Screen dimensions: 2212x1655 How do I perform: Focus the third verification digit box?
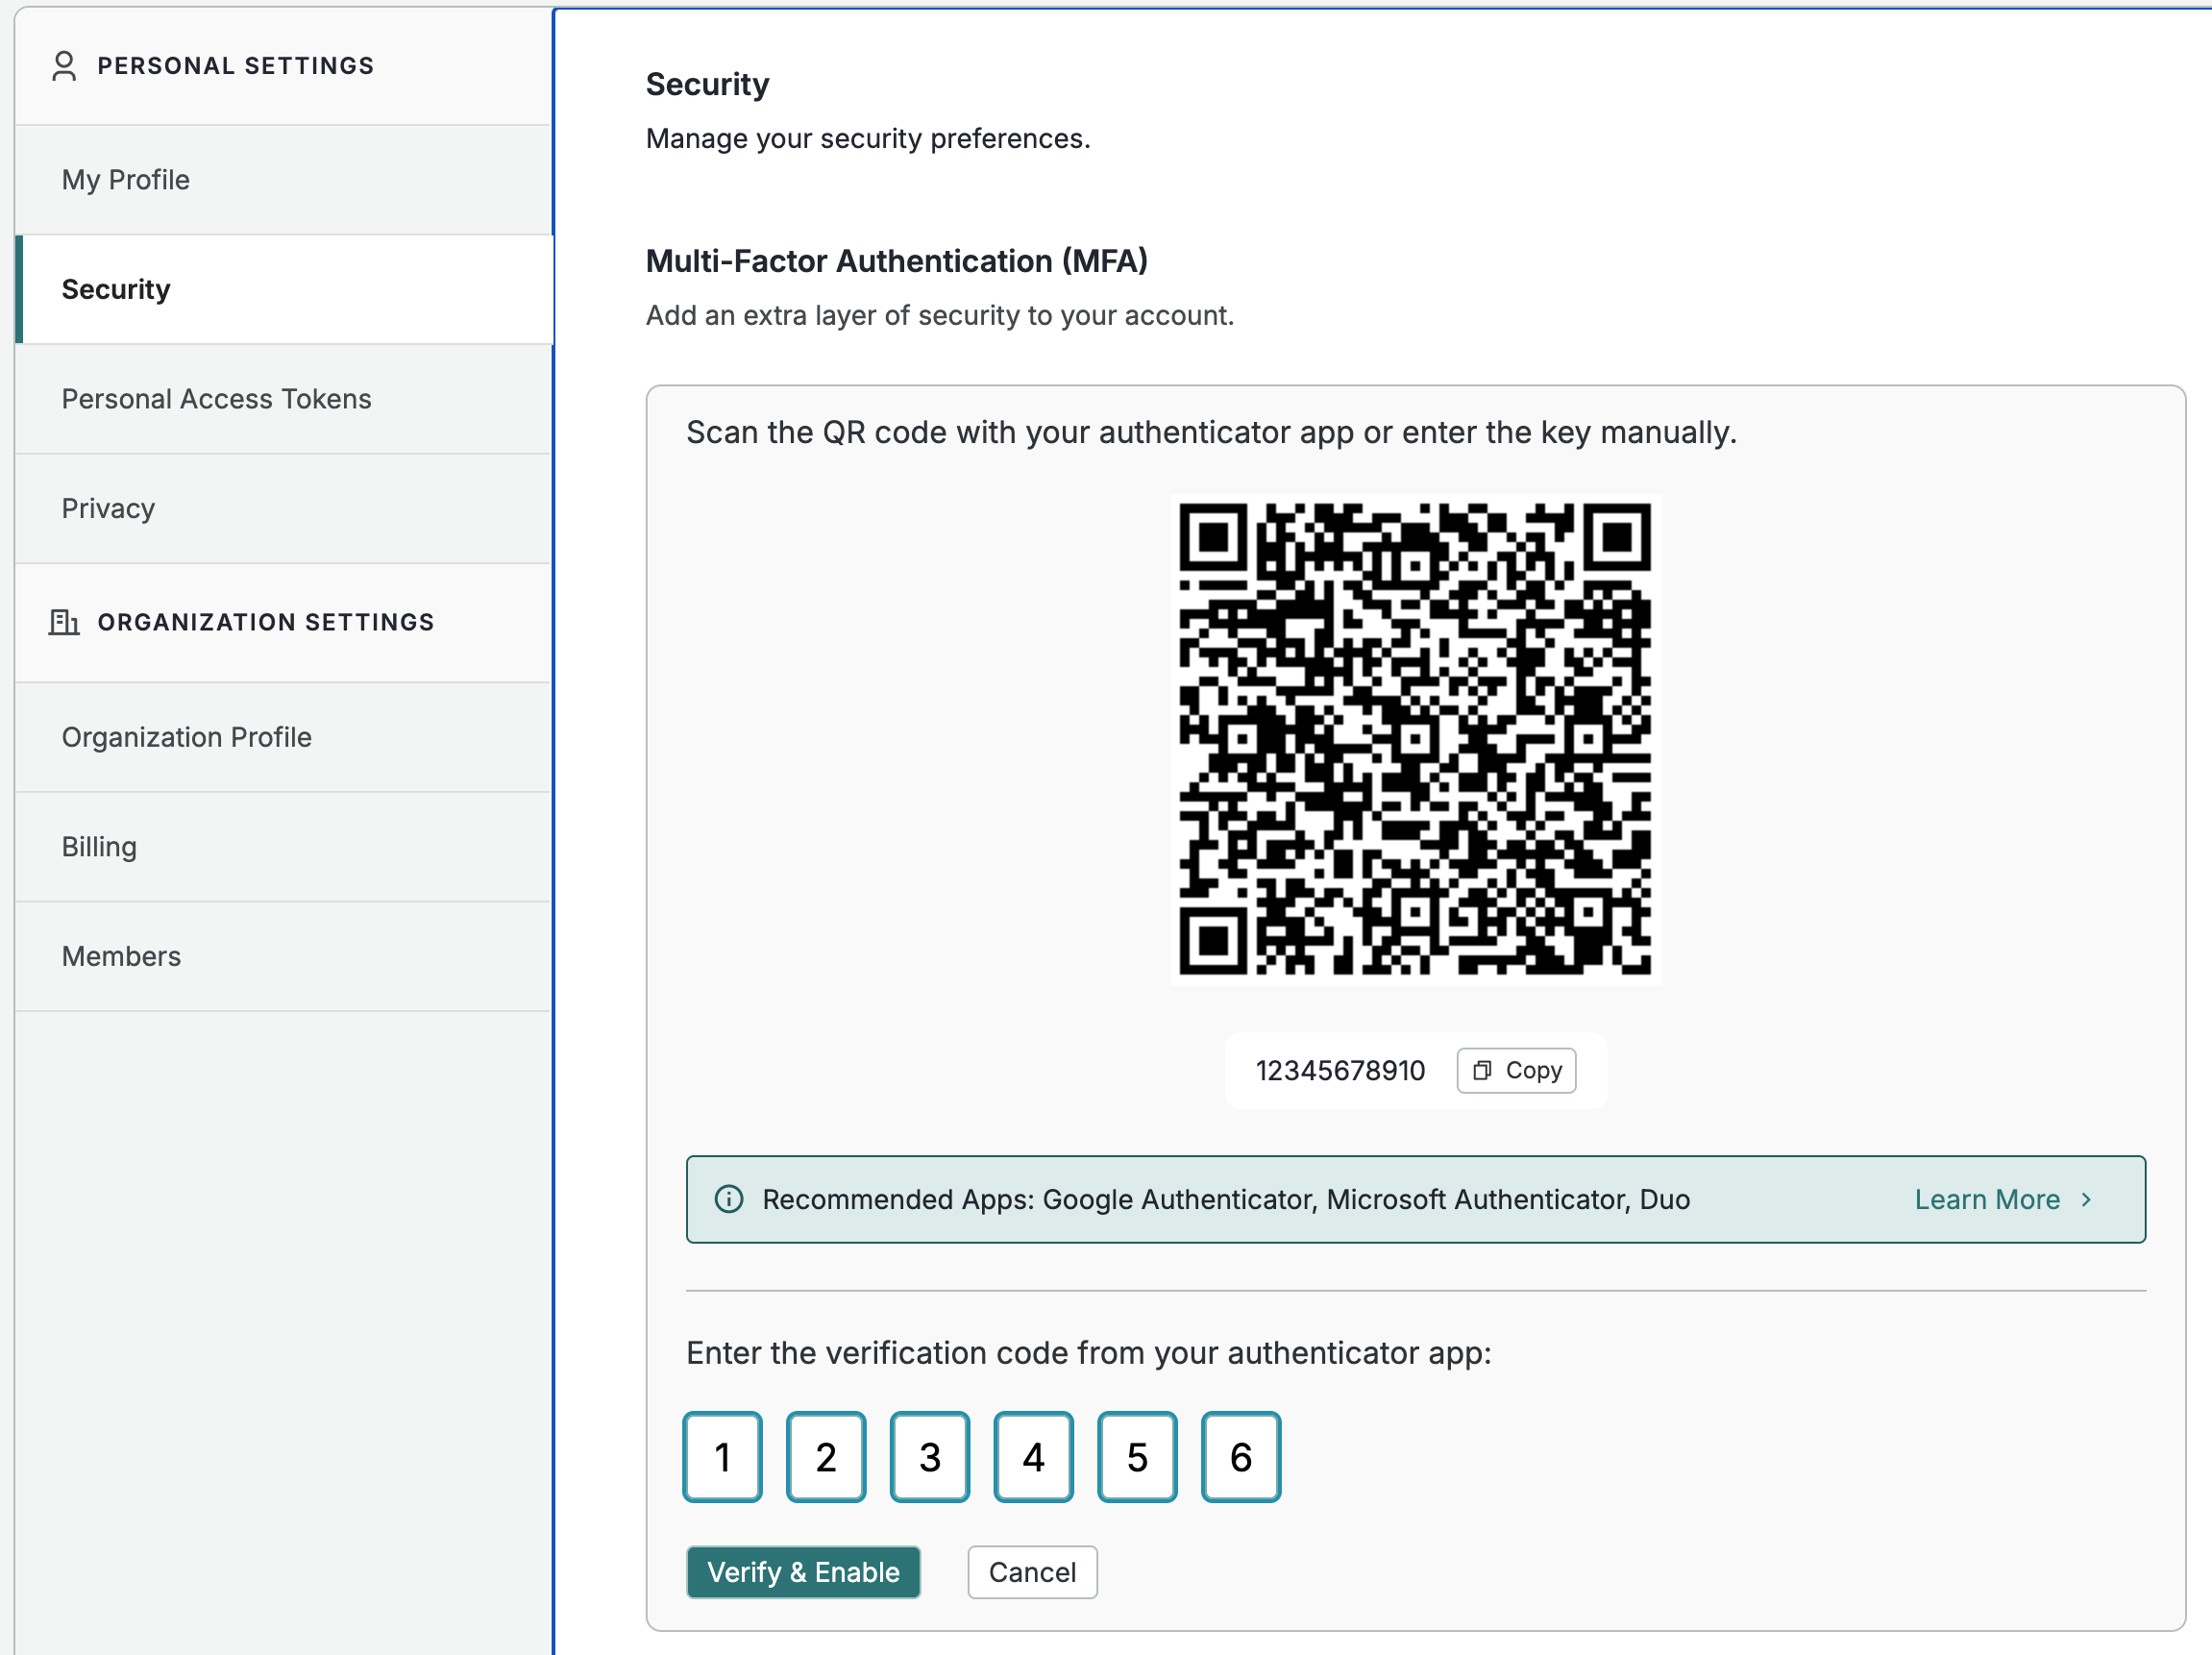[x=929, y=1456]
